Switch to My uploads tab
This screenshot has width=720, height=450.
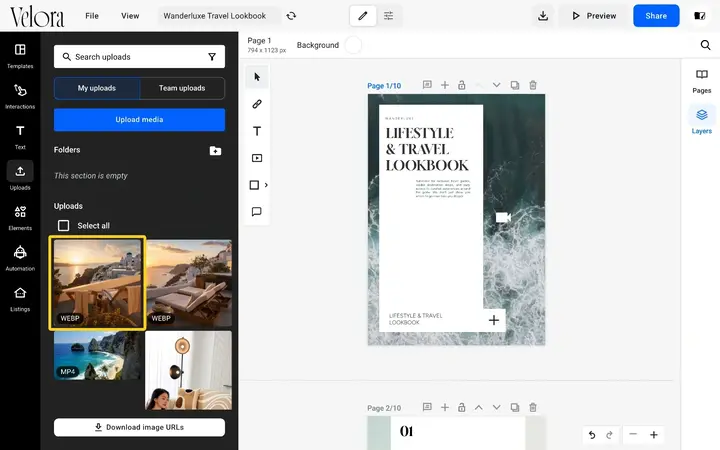tap(96, 88)
